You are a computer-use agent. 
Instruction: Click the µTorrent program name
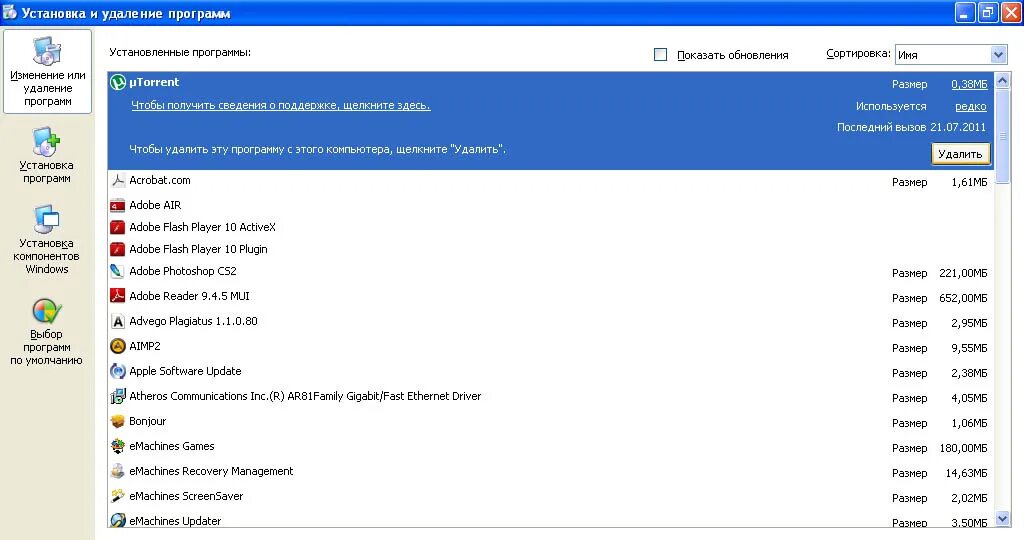point(154,82)
